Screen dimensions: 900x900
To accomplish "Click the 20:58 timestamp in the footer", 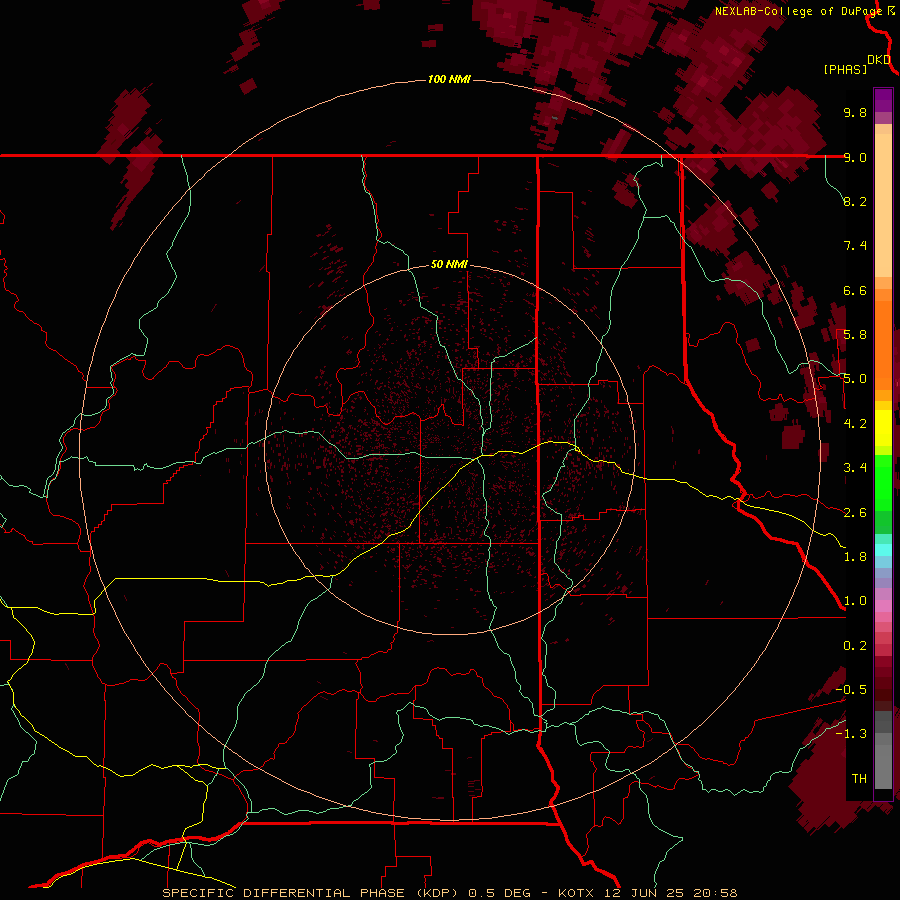I will pos(715,893).
